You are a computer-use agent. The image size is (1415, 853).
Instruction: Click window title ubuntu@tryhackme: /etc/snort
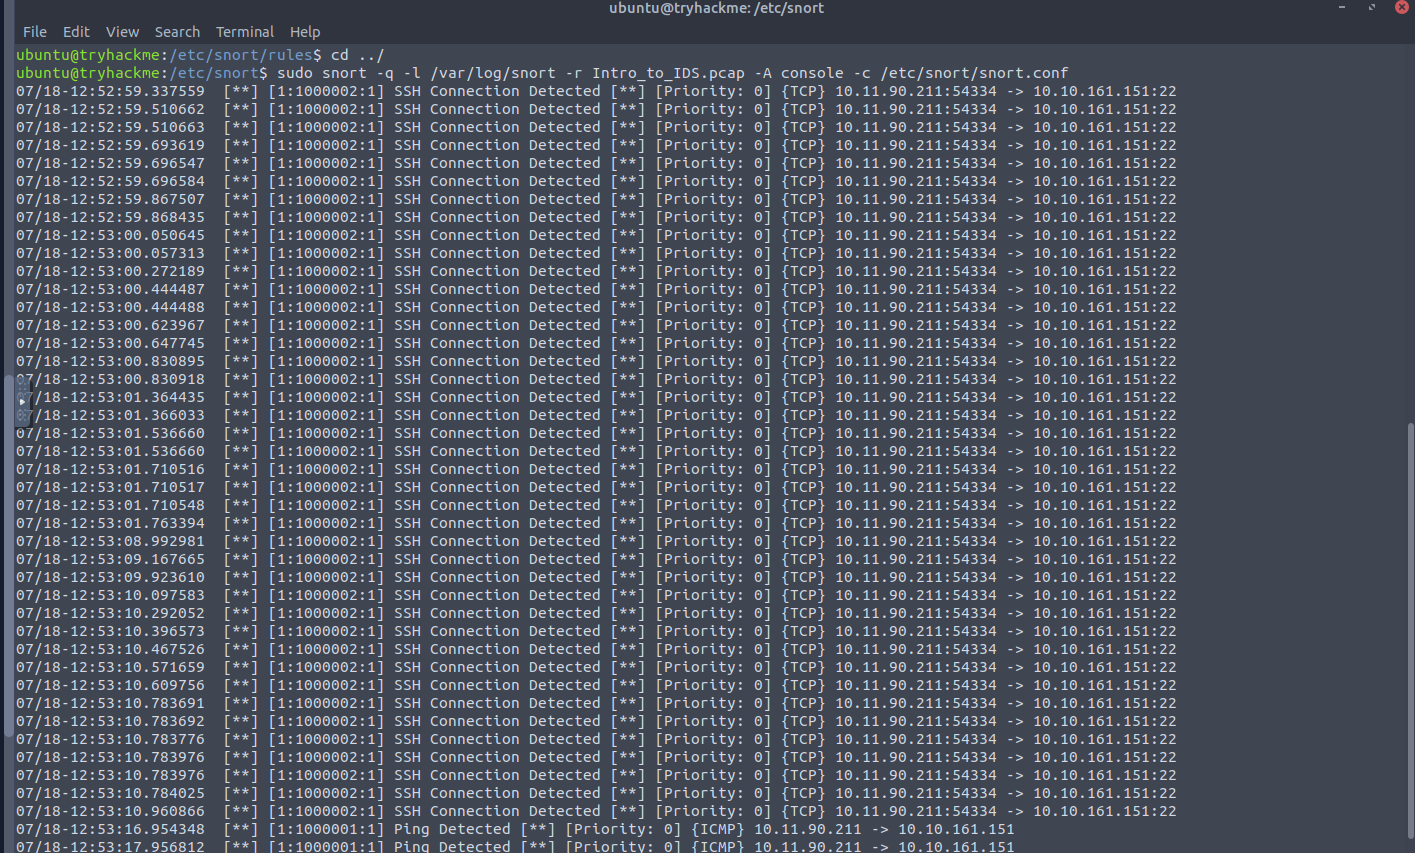[x=716, y=8]
